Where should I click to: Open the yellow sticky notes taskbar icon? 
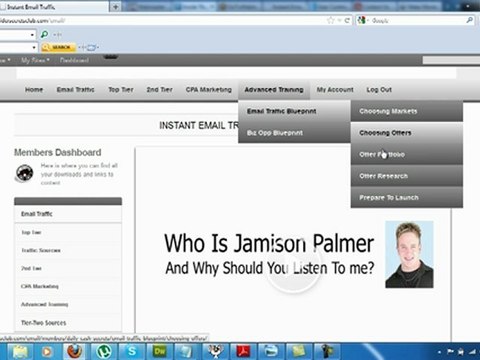tap(299, 351)
